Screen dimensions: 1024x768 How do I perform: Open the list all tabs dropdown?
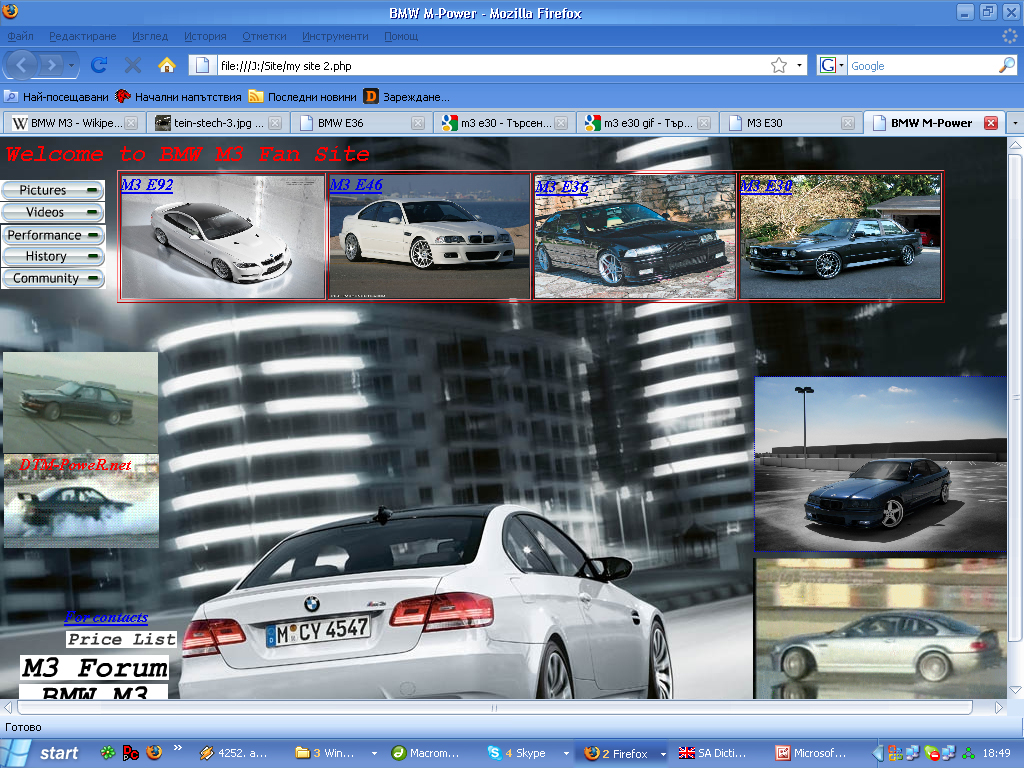1015,123
